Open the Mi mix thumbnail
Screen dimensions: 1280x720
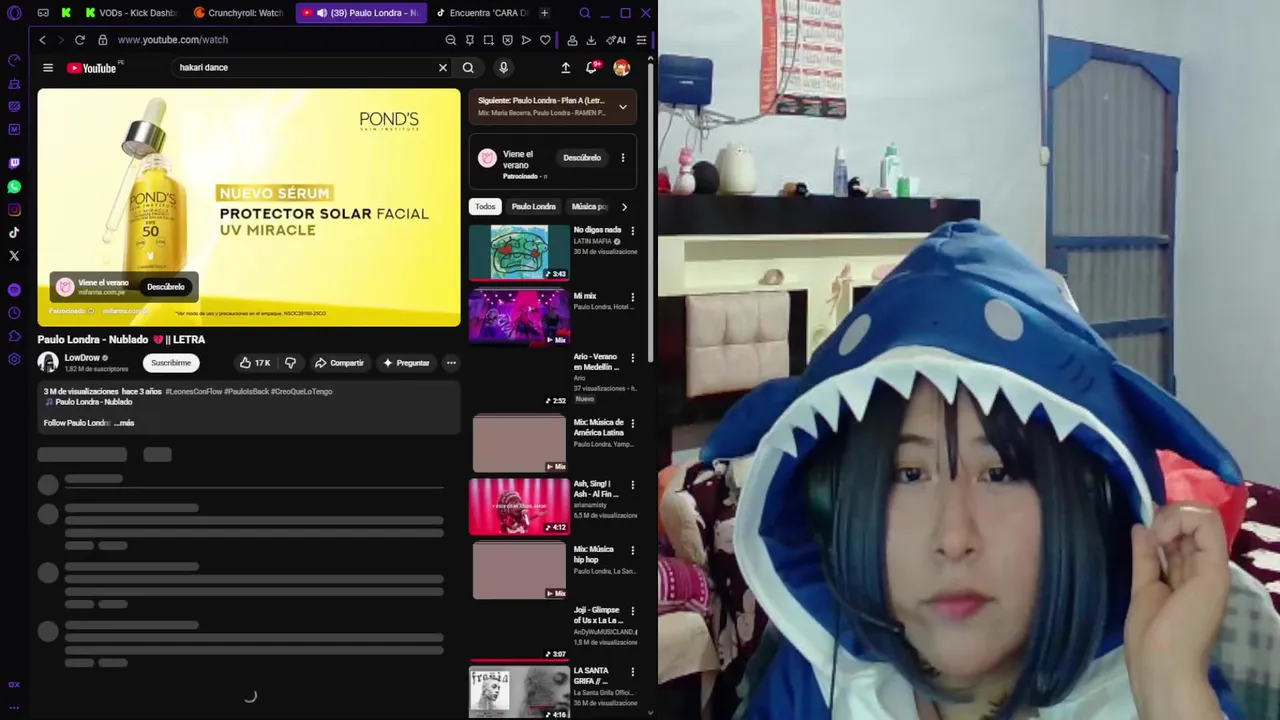519,317
